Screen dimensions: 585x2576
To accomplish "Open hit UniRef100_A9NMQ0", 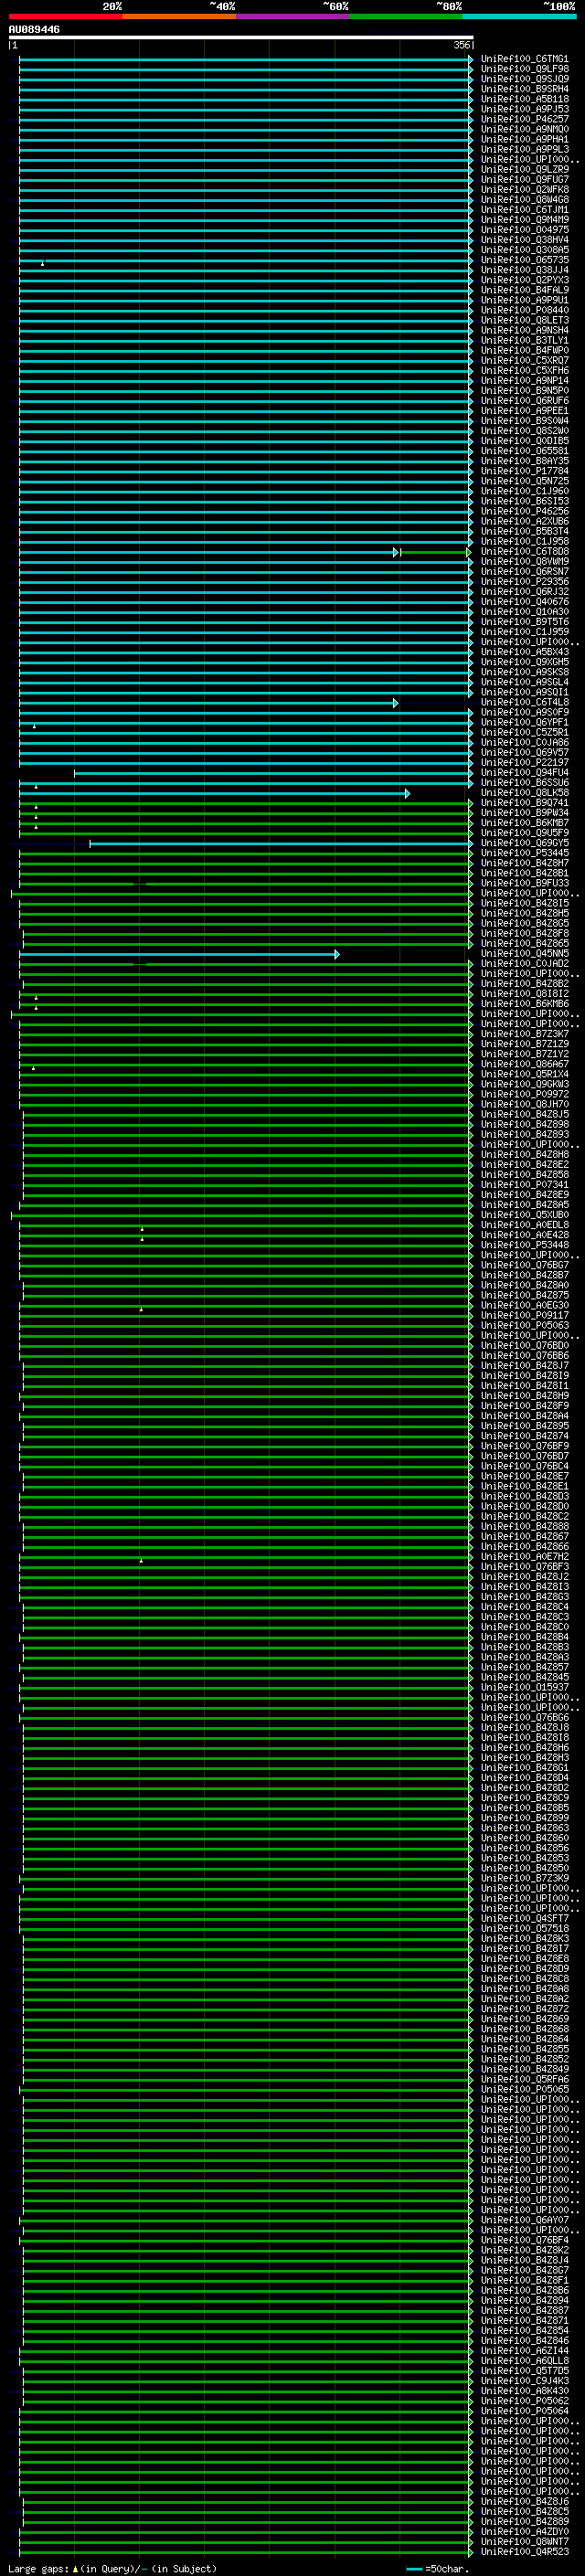I will click(x=525, y=129).
